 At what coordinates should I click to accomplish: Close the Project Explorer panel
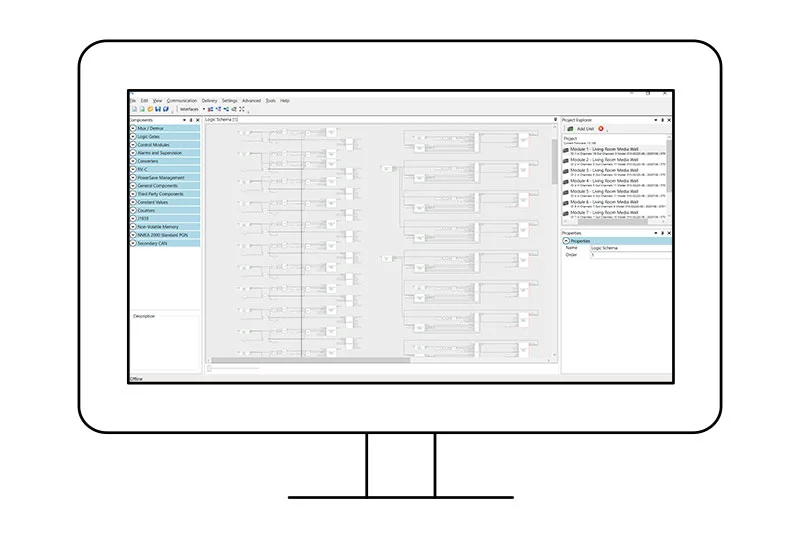pyautogui.click(x=669, y=120)
